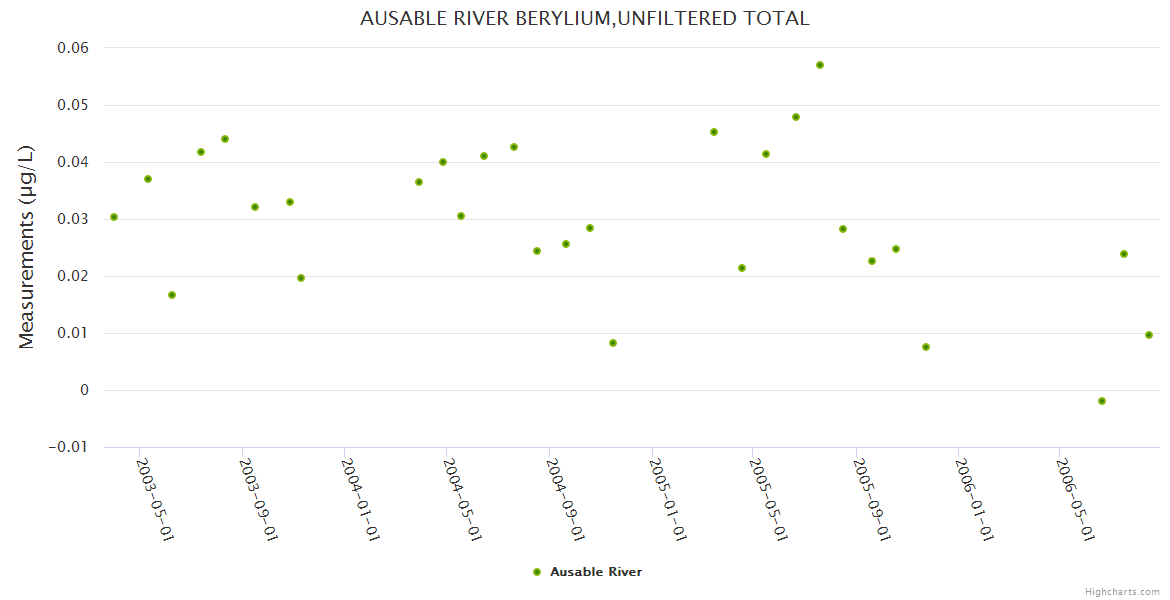
Task: Click the −0.01 y-axis tick label
Action: coord(69,447)
